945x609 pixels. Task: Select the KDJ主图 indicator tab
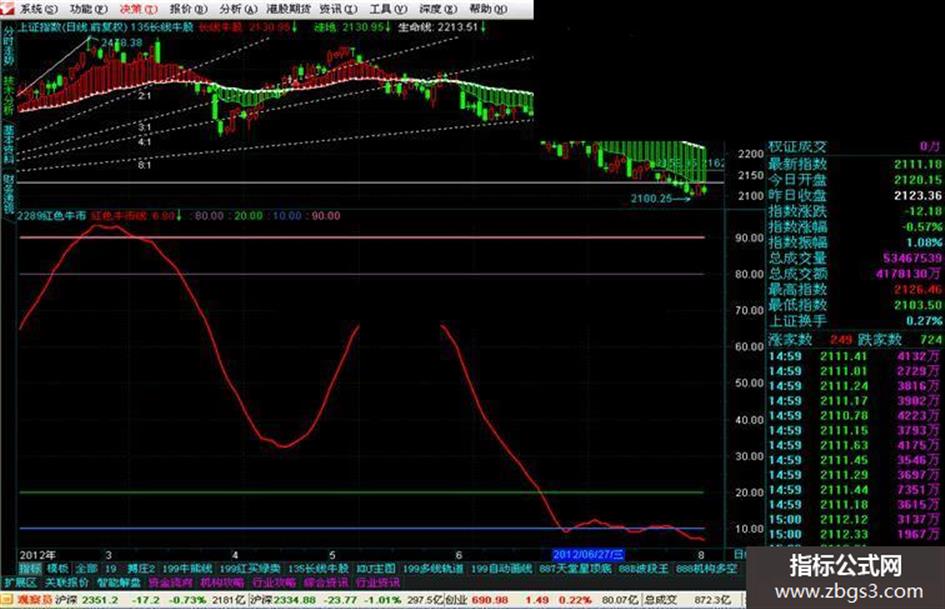click(375, 569)
